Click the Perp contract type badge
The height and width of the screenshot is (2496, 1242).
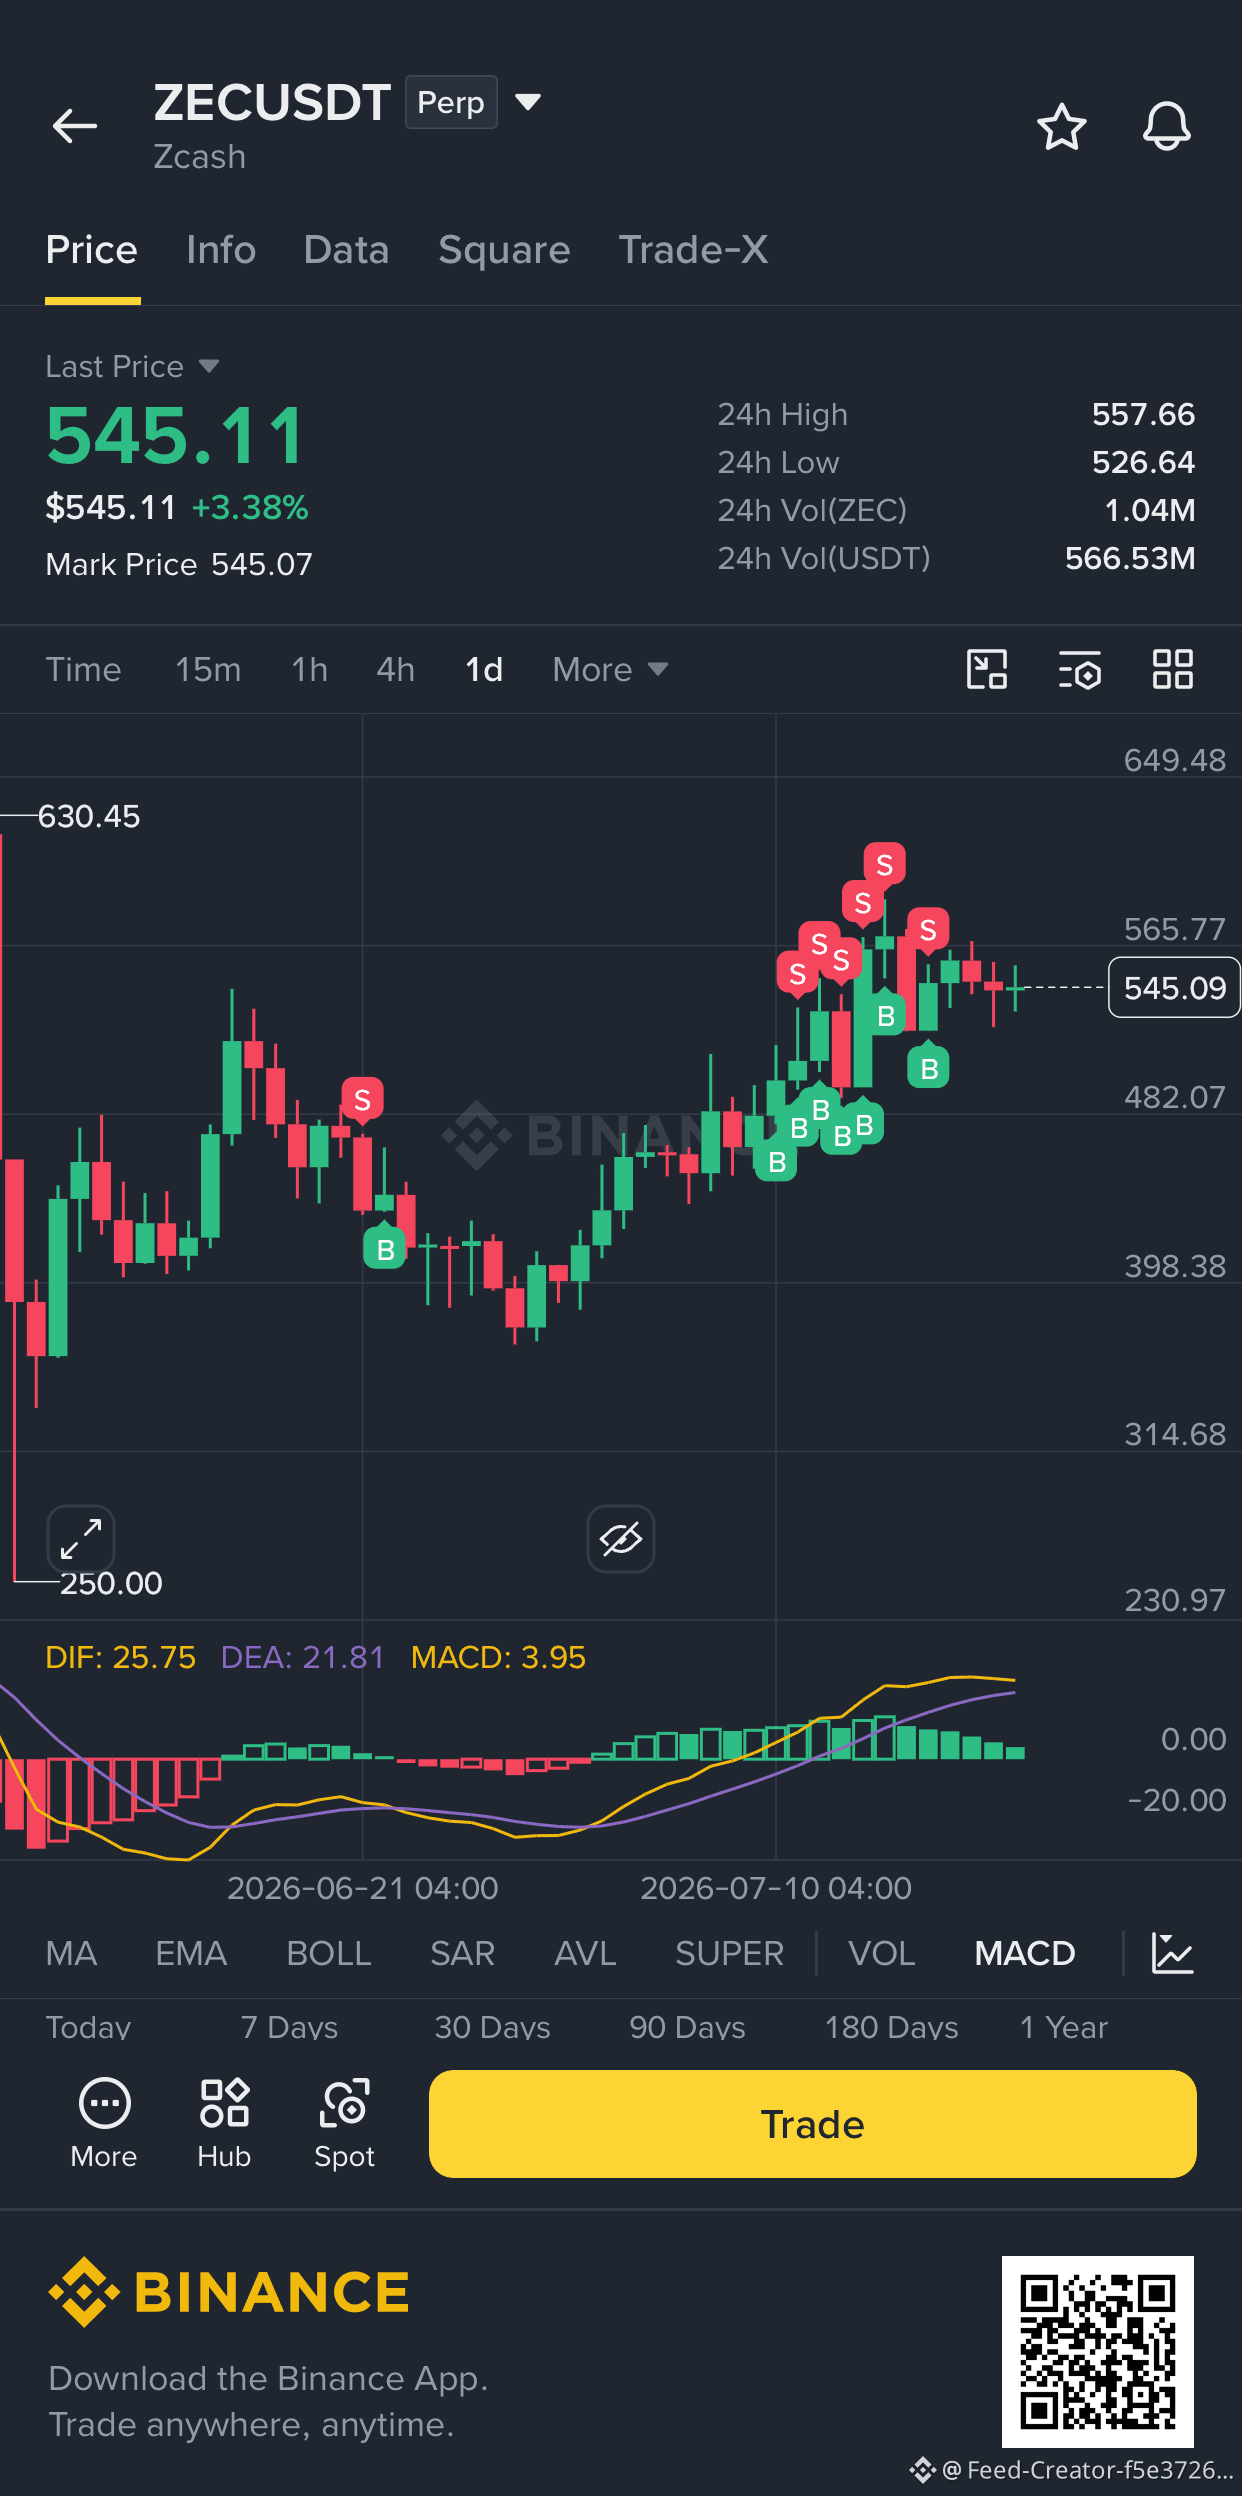[x=451, y=102]
